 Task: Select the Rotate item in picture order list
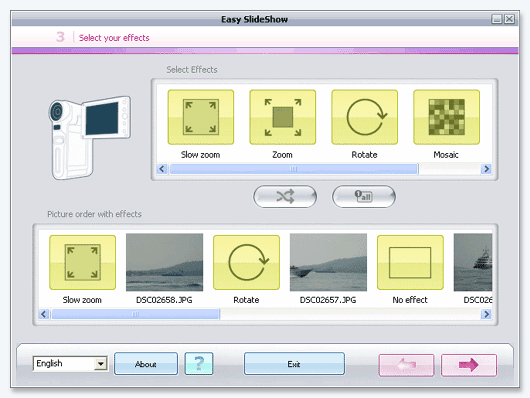[x=246, y=262]
